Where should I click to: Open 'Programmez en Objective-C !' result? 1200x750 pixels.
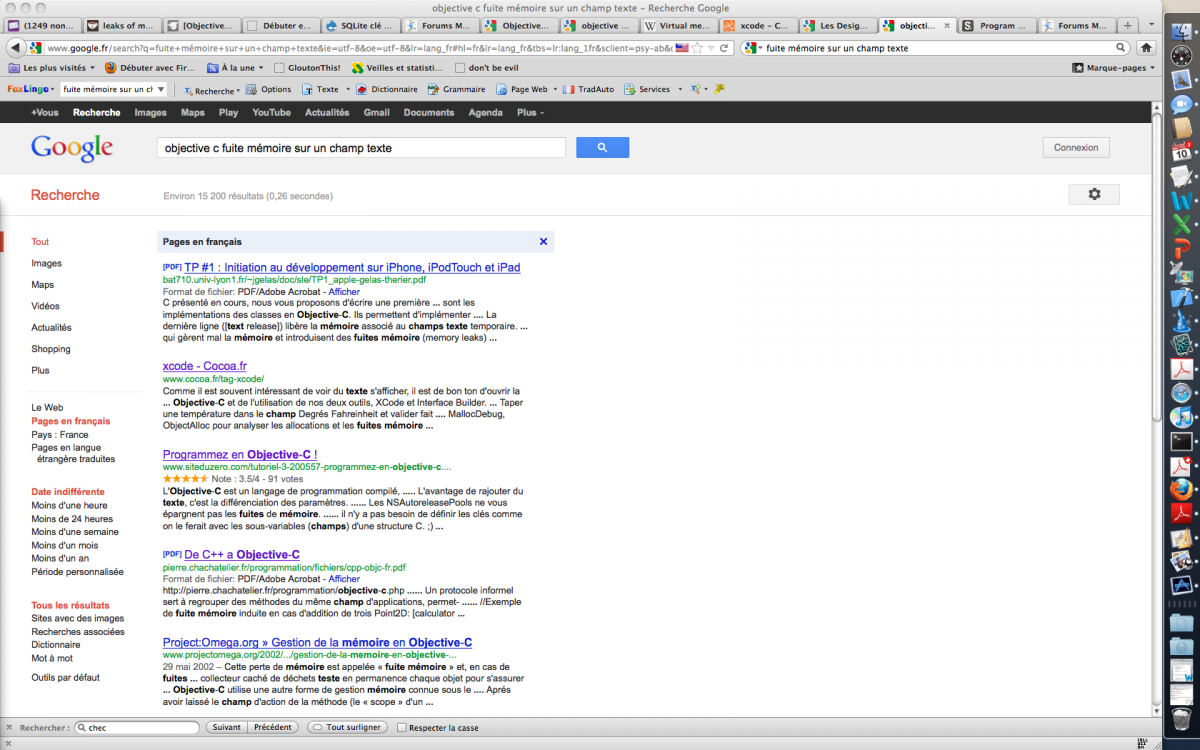[x=240, y=454]
